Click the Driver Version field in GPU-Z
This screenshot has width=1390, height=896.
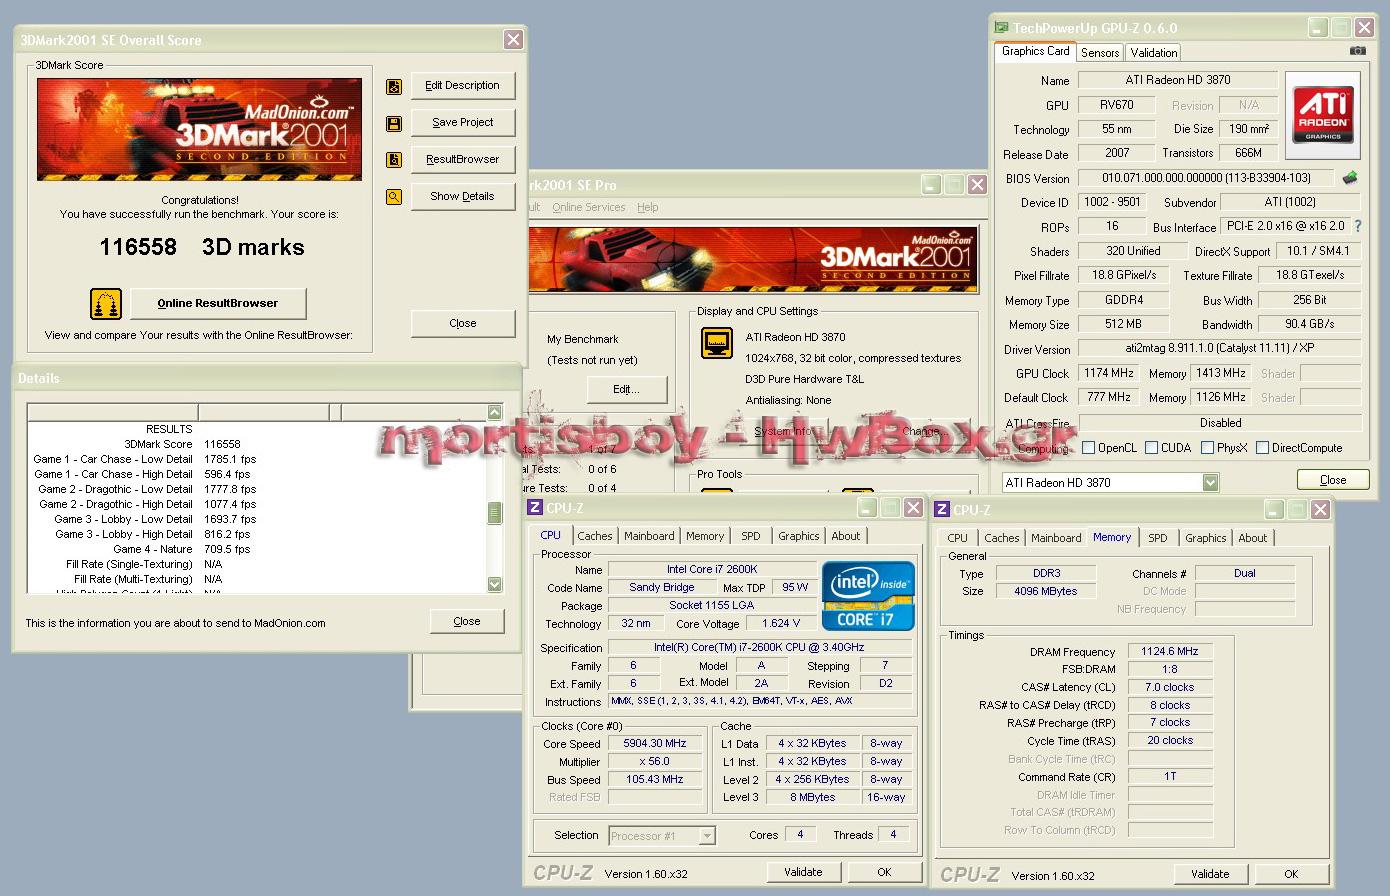1219,349
